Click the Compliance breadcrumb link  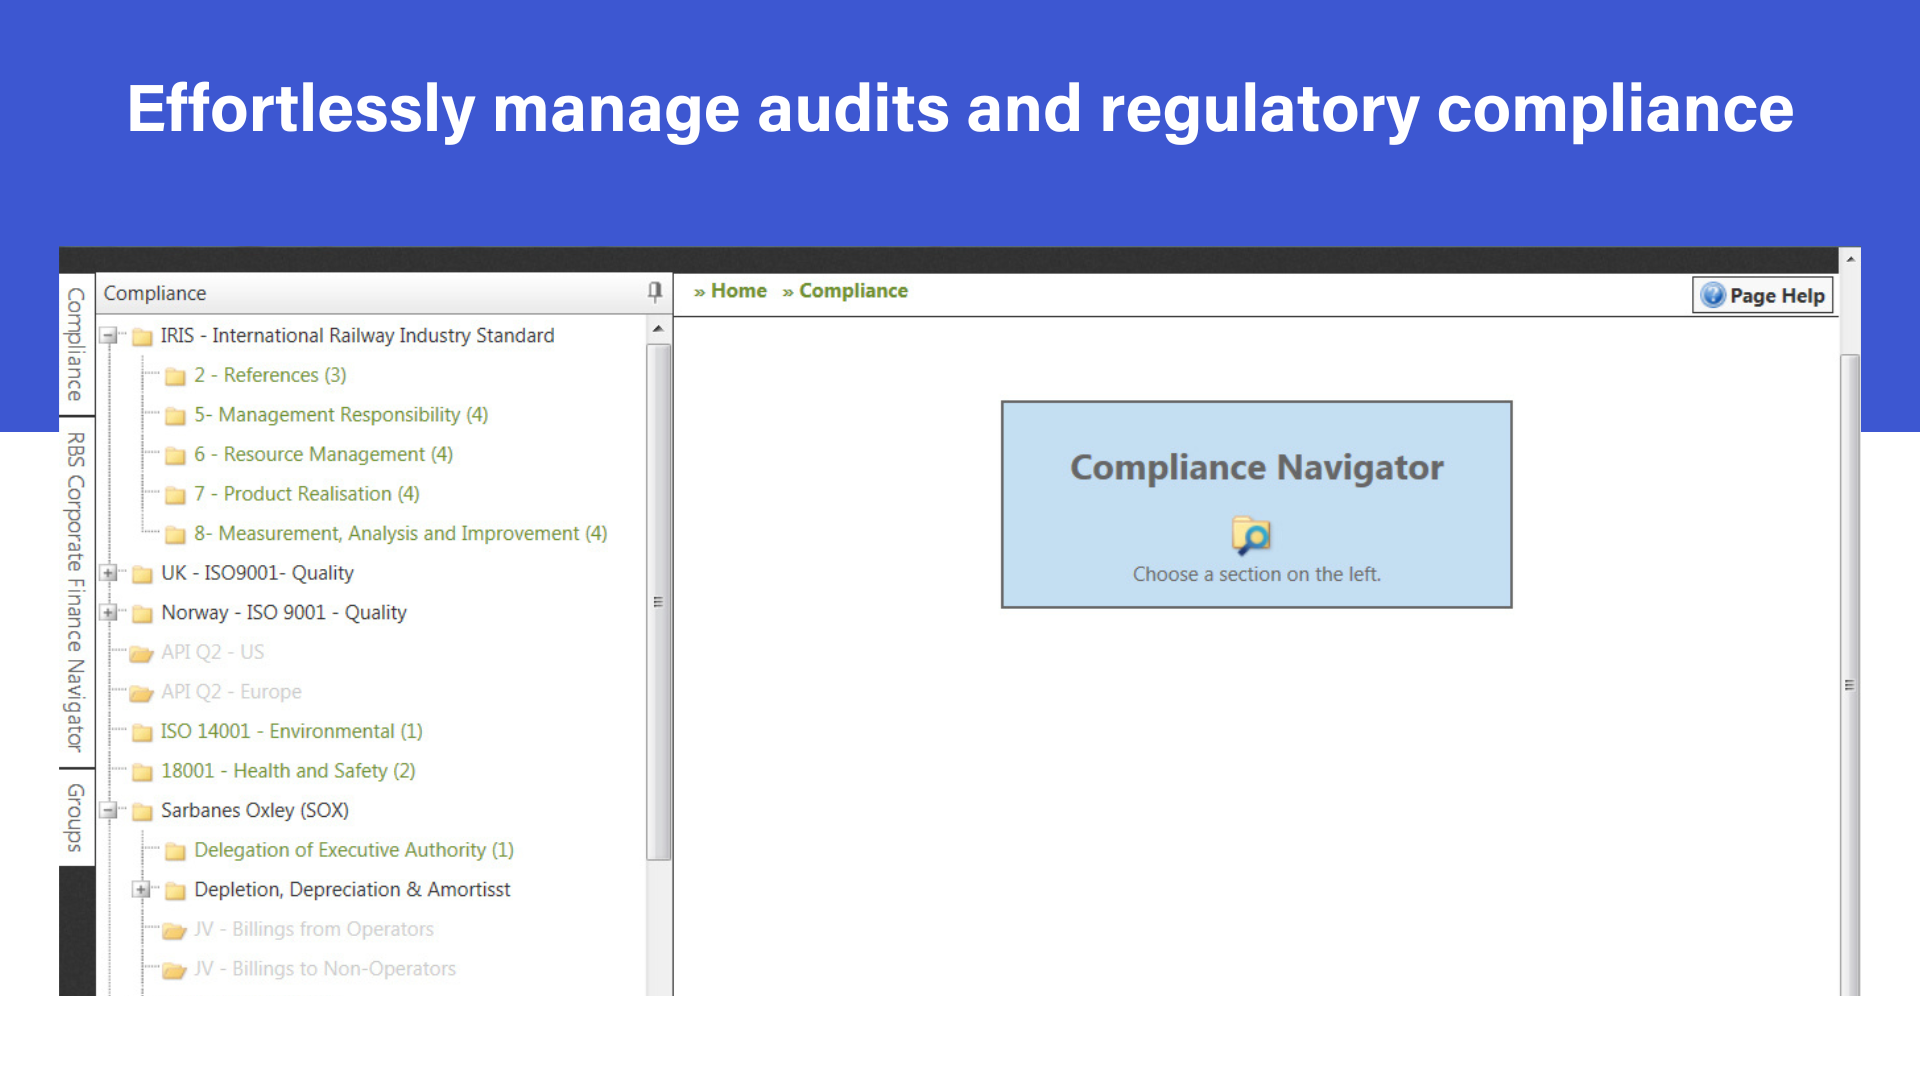(852, 290)
